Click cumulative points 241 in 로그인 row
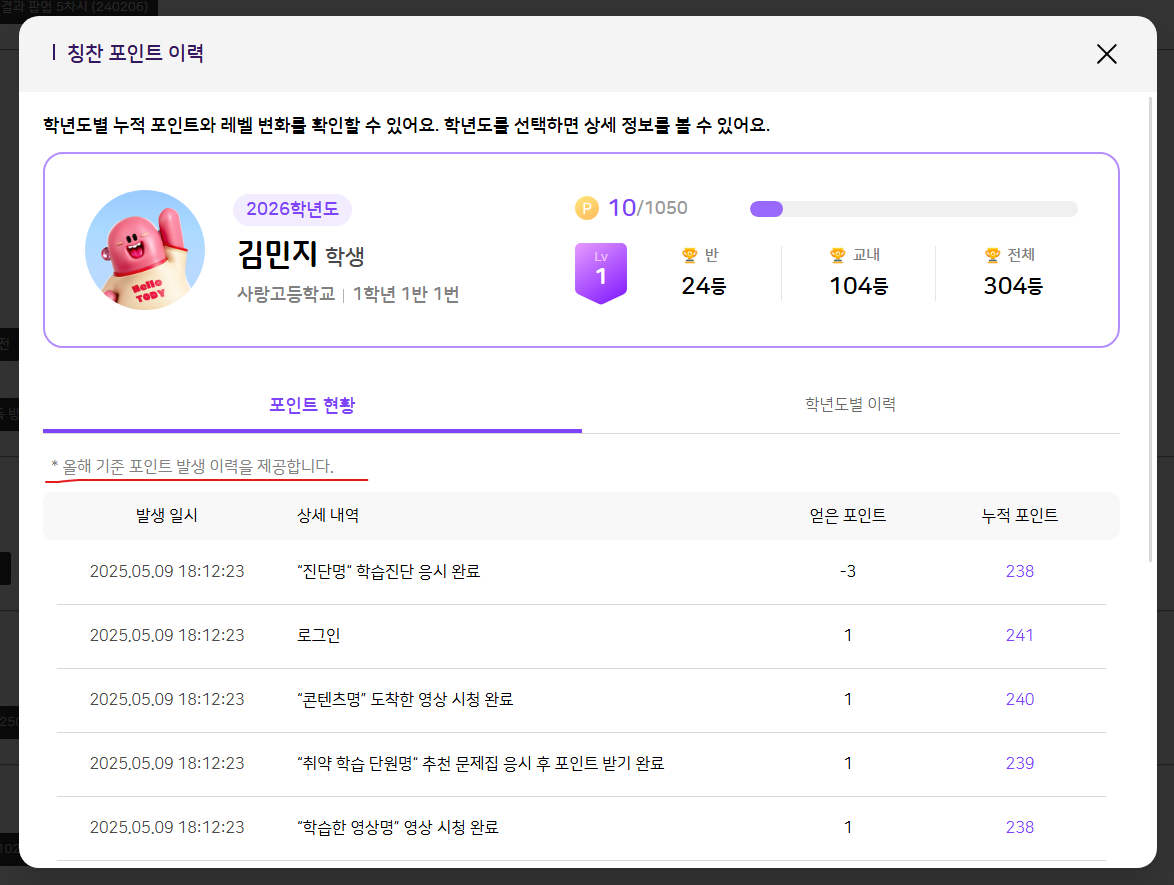The width and height of the screenshot is (1174, 885). click(x=1019, y=635)
